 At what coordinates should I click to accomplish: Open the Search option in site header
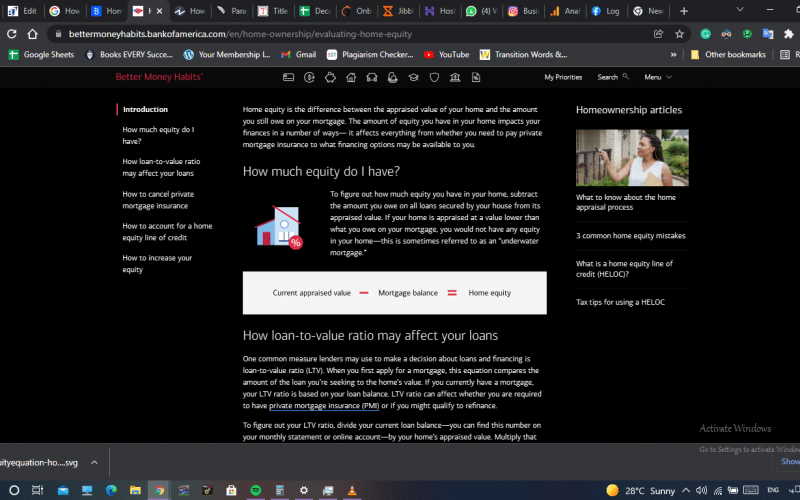tap(612, 77)
